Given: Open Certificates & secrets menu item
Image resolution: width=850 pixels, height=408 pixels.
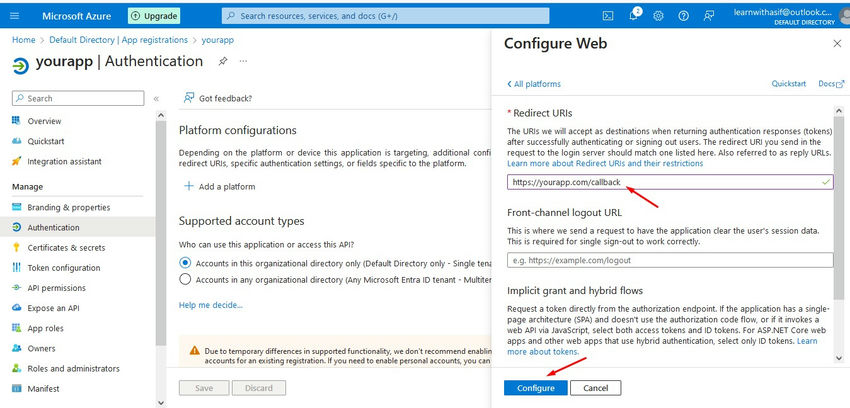Looking at the screenshot, I should click(x=66, y=247).
